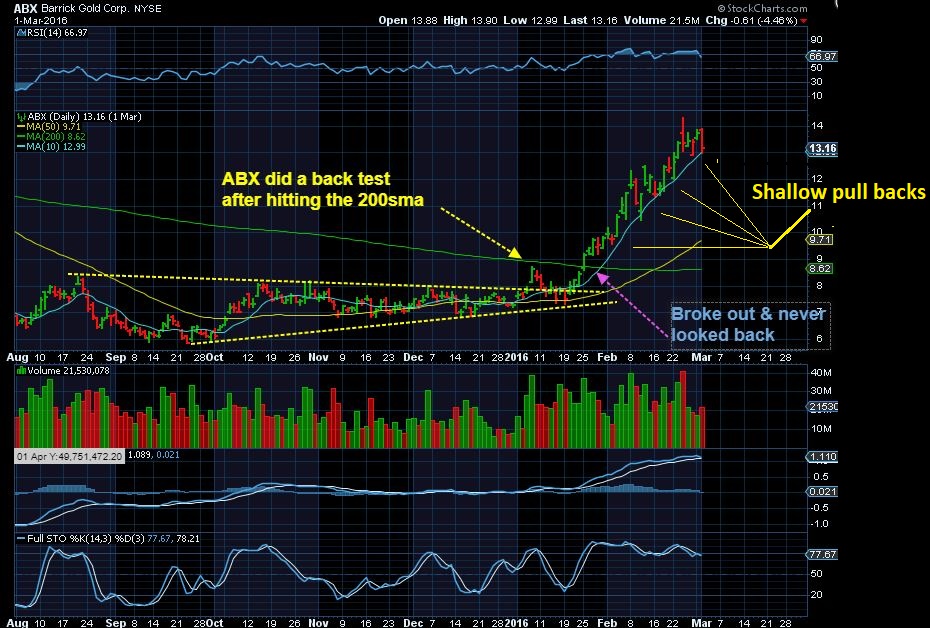This screenshot has height=628, width=930.
Task: Select the ABX (Daily) 13.16 (1 Mar) legend
Action: [x=84, y=117]
